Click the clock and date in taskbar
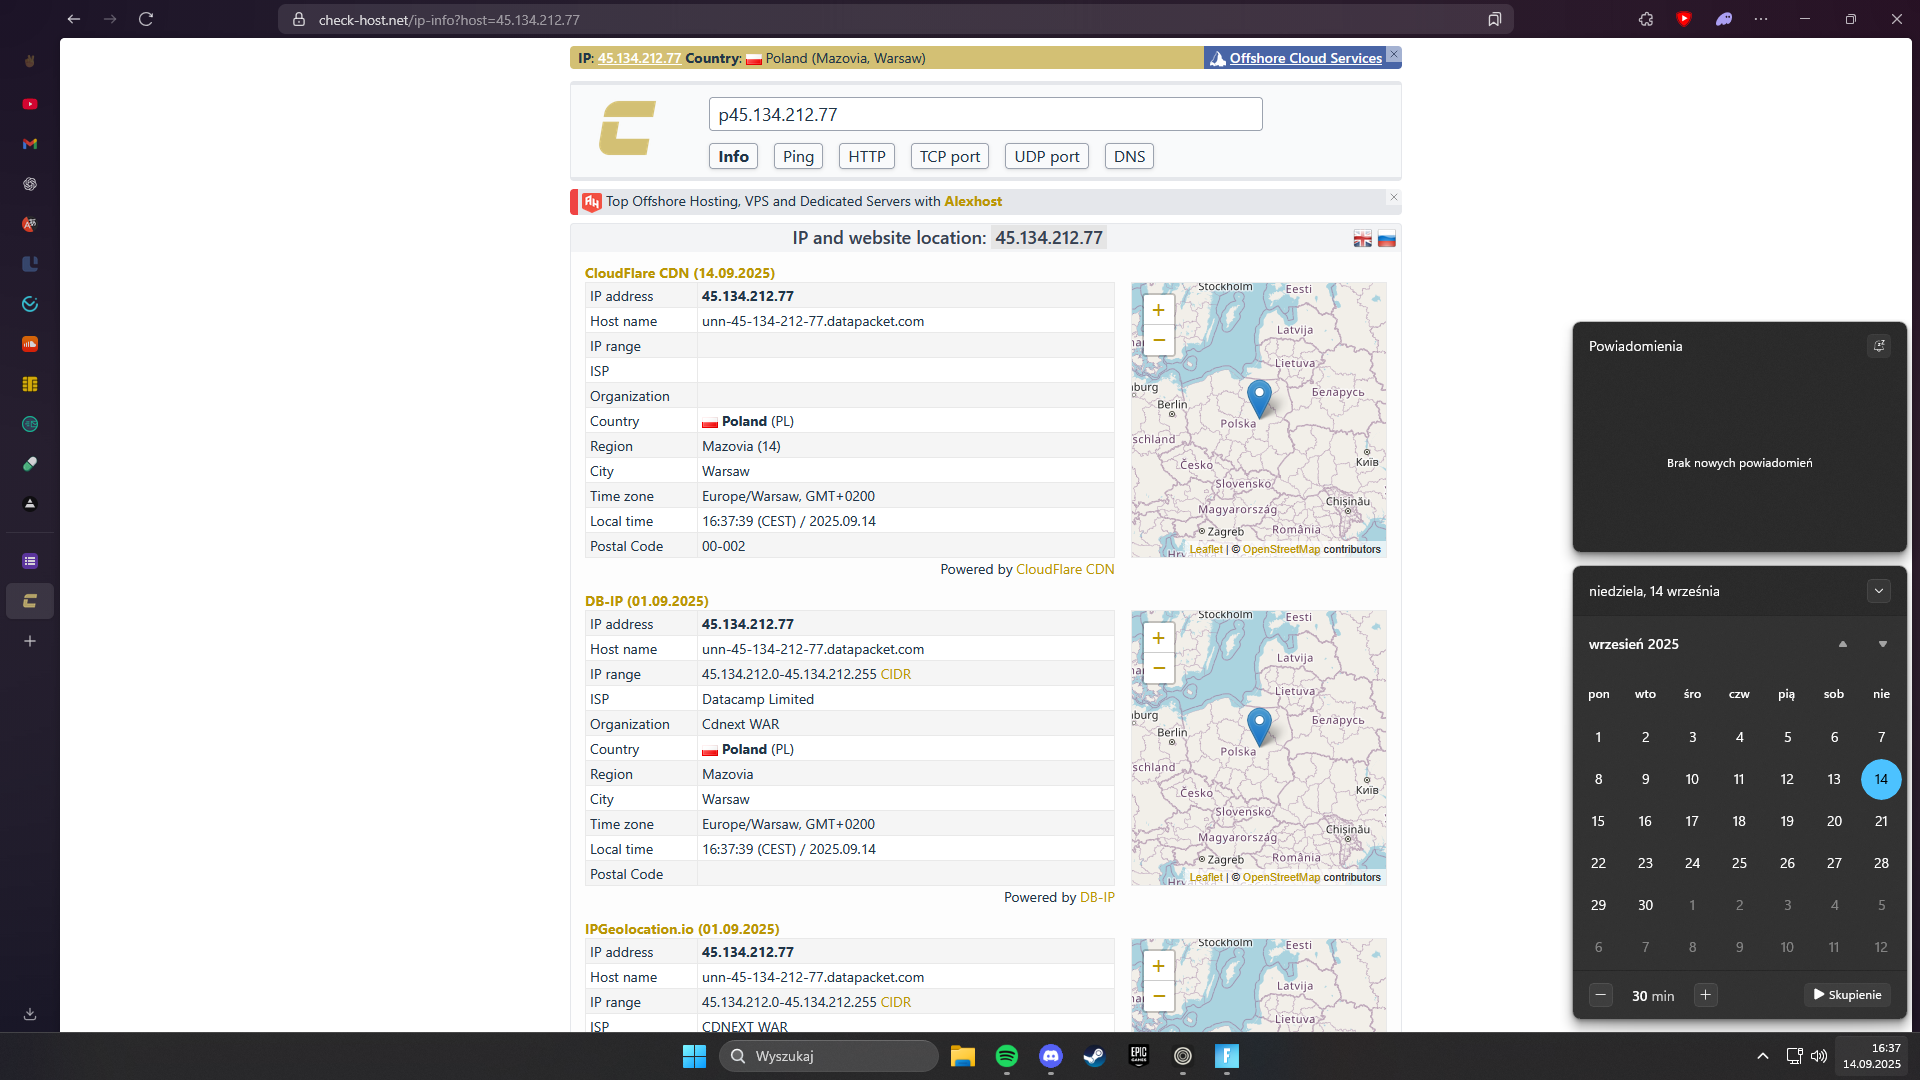Screen dimensions: 1920x1080 [1872, 1056]
